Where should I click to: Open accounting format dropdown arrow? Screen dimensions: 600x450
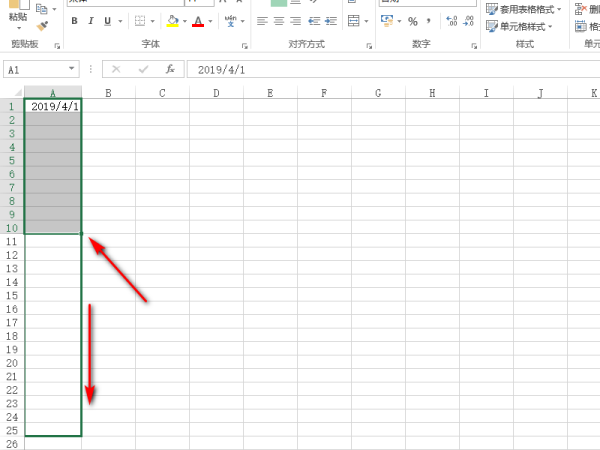click(x=399, y=21)
